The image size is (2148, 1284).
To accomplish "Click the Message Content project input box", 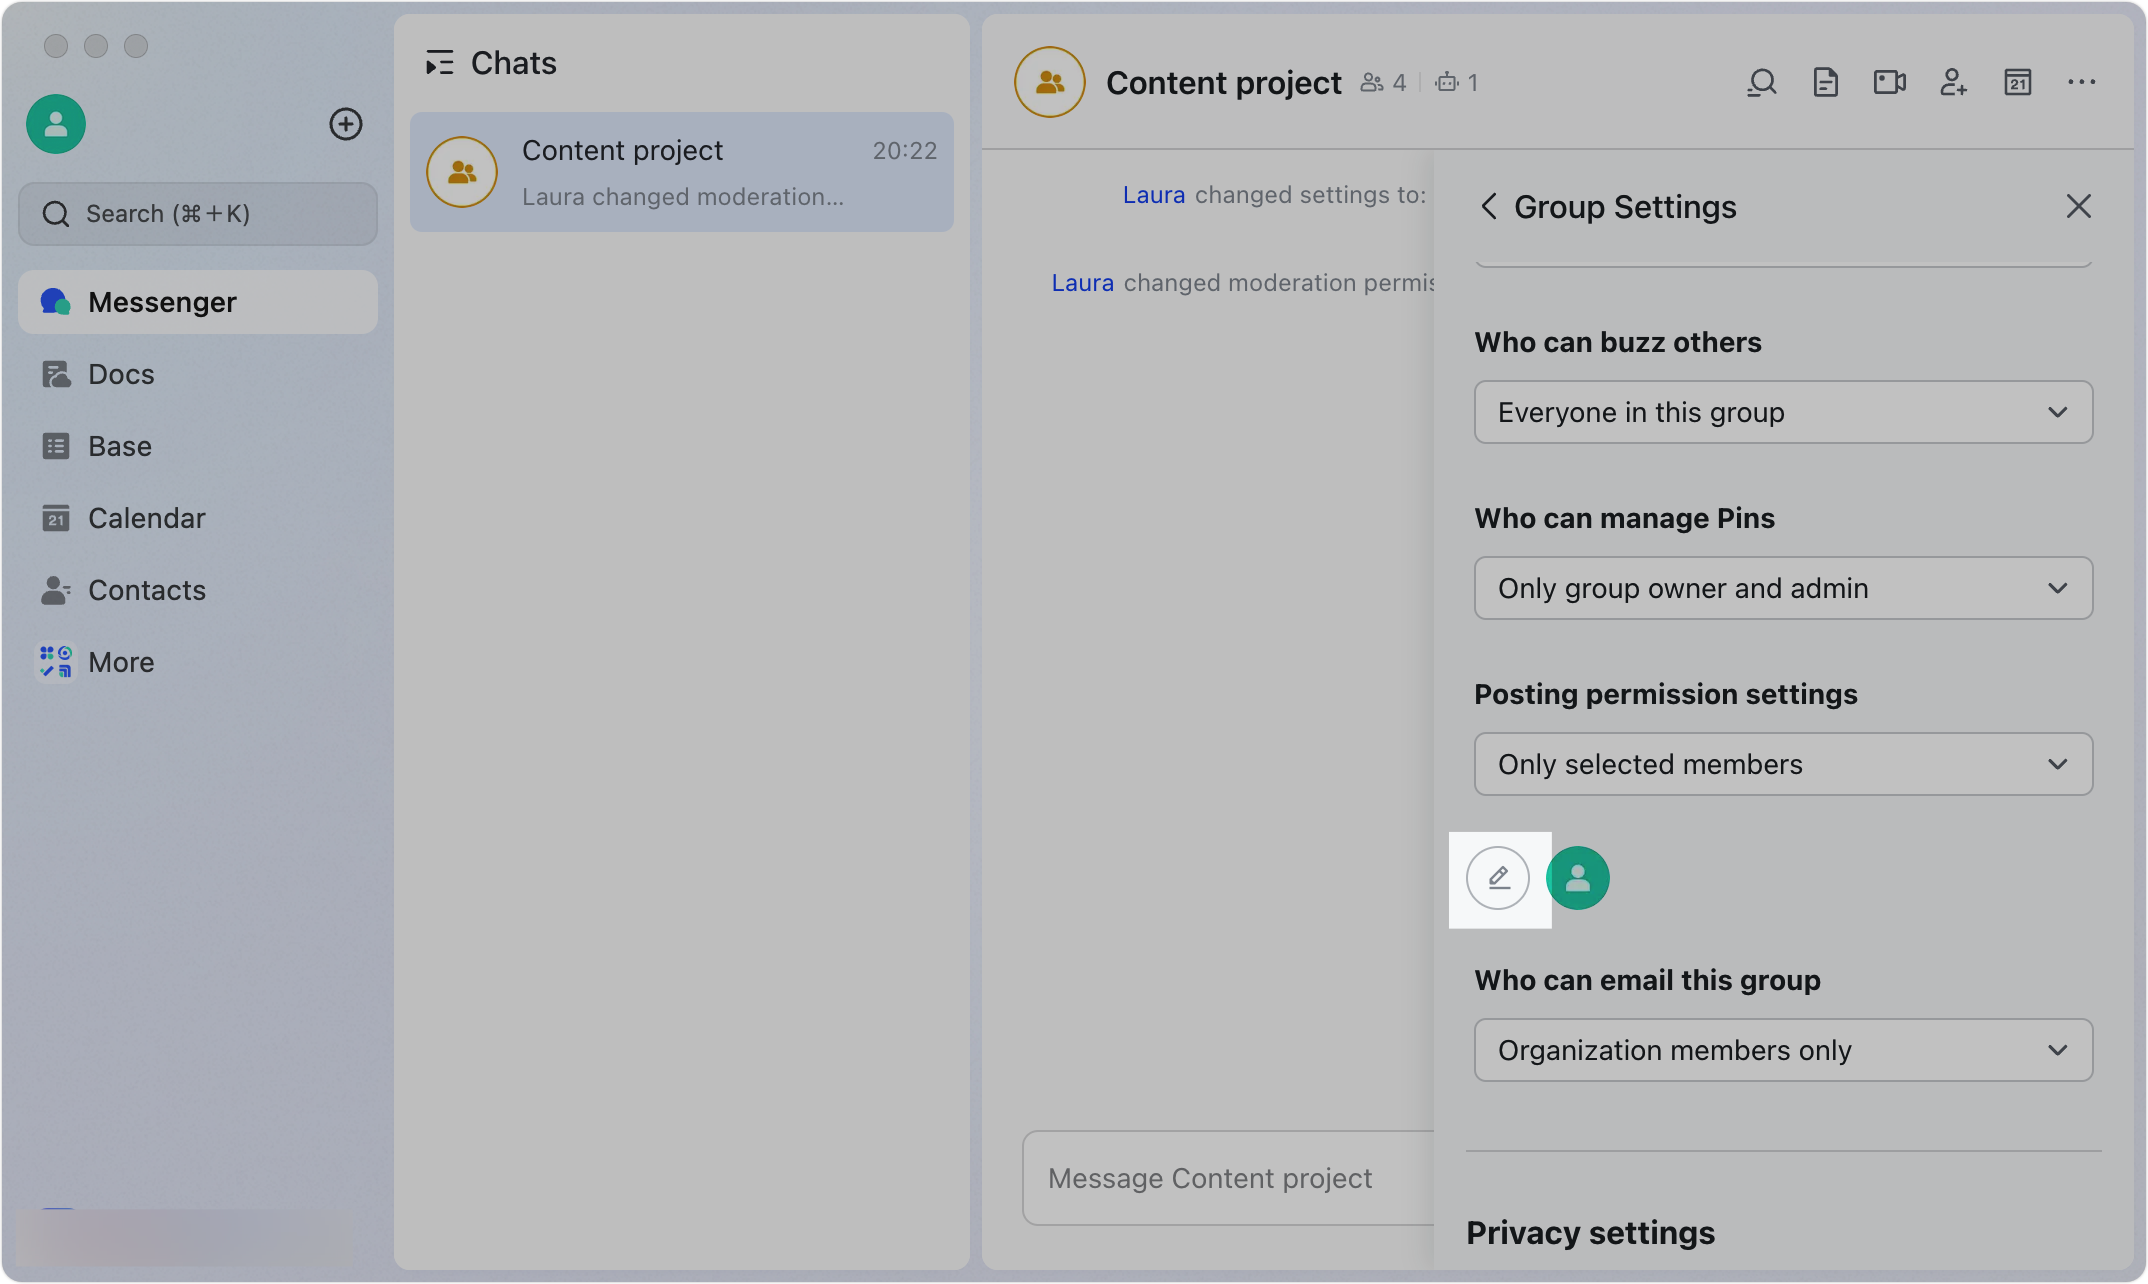I will coord(1228,1178).
